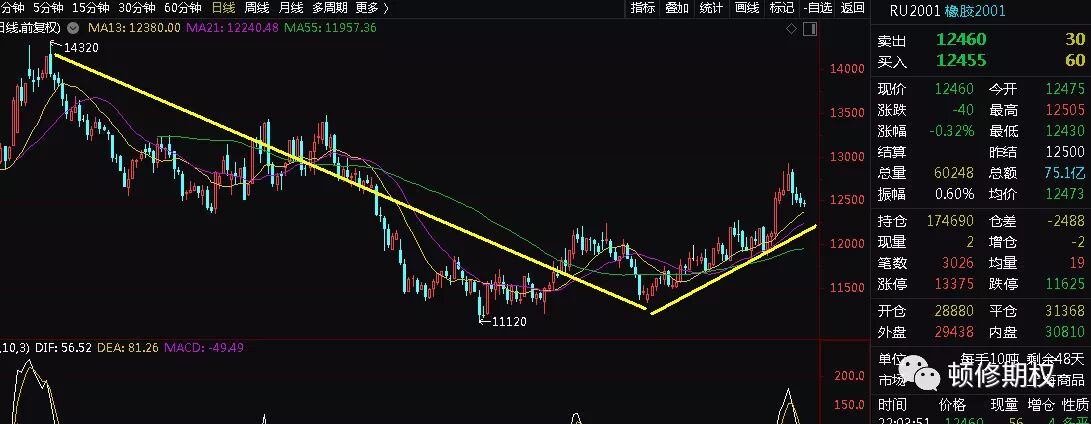The height and width of the screenshot is (424, 1091).
Task: Click the 11500 price axis label
Action: coord(847,288)
